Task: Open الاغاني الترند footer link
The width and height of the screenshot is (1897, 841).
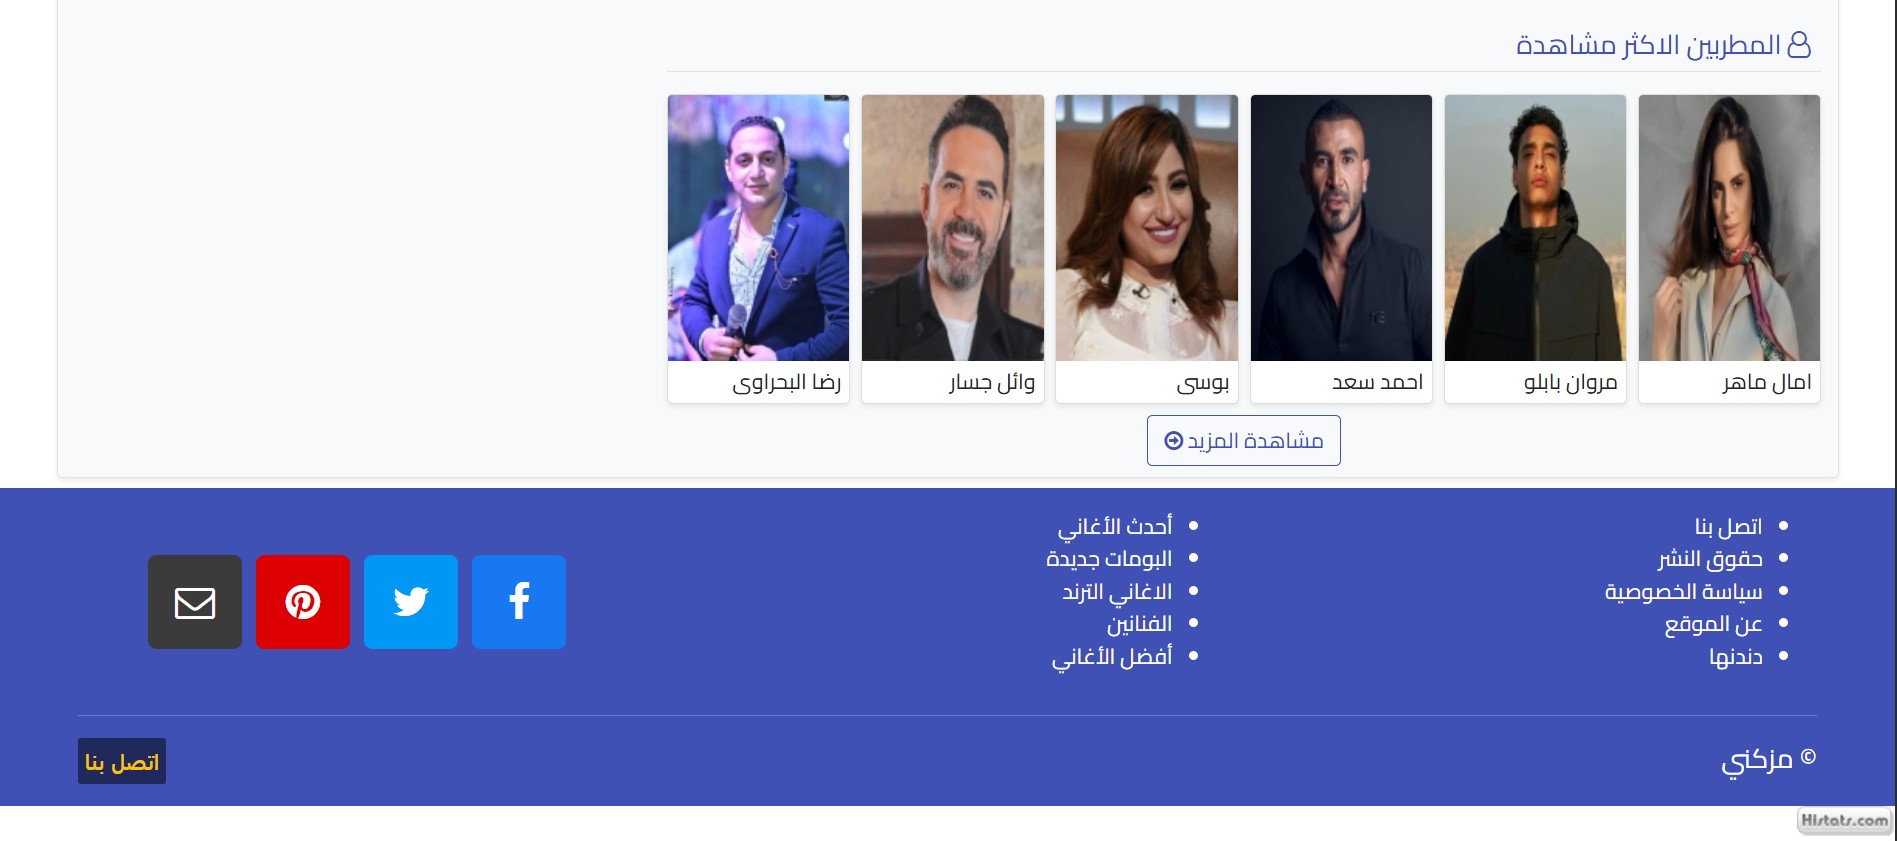Action: pos(1117,591)
